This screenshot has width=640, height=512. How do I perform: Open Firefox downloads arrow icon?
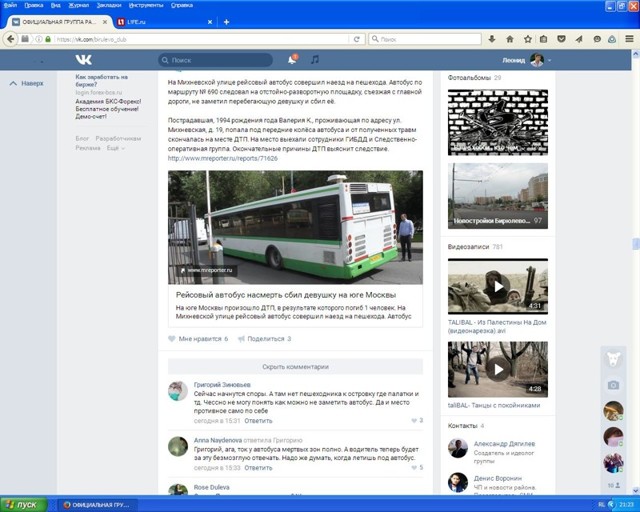492,39
